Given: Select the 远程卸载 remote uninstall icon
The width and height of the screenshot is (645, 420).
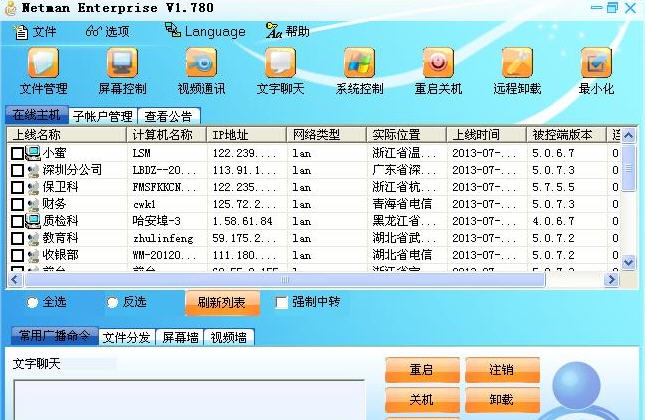Looking at the screenshot, I should 517,63.
